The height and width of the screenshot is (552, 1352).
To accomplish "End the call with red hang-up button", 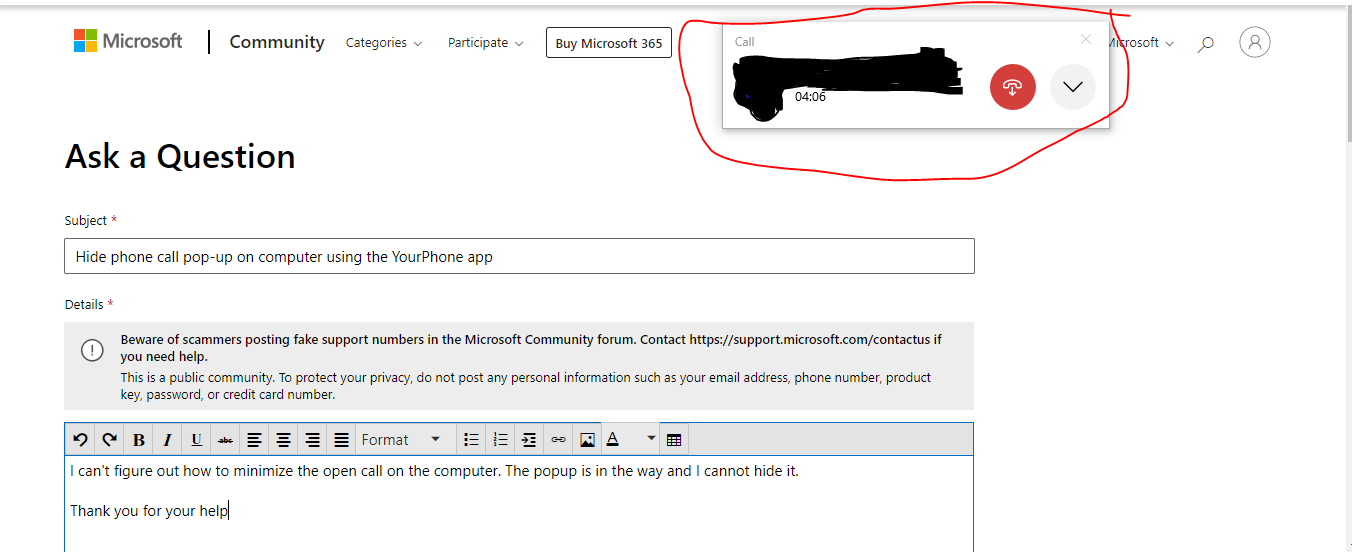I will 1013,87.
